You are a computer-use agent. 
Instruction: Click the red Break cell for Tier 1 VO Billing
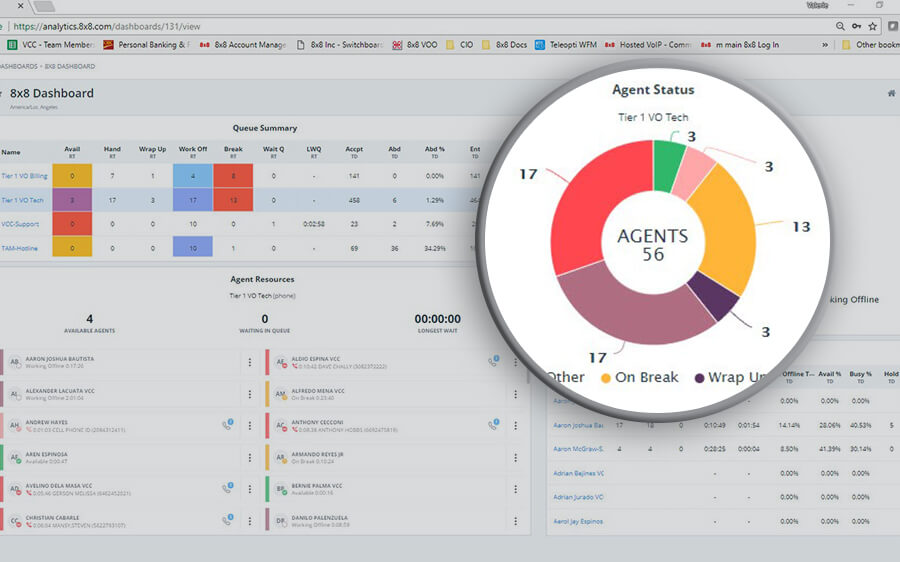[233, 176]
